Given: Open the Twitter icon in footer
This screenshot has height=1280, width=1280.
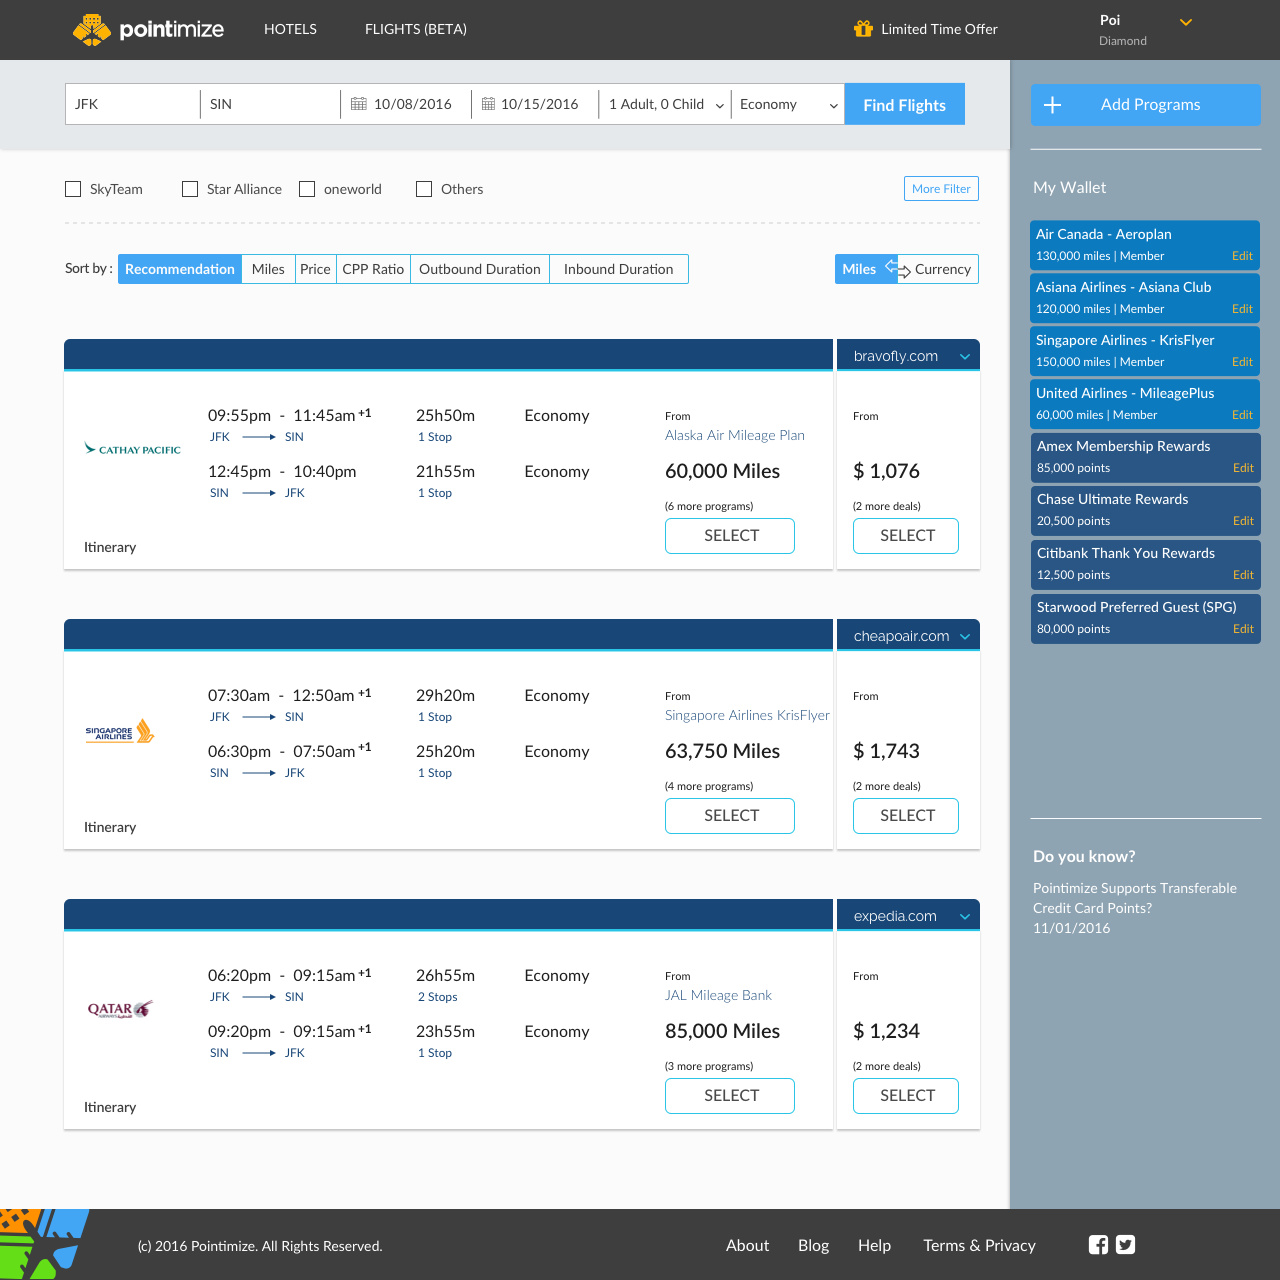Looking at the screenshot, I should point(1125,1245).
